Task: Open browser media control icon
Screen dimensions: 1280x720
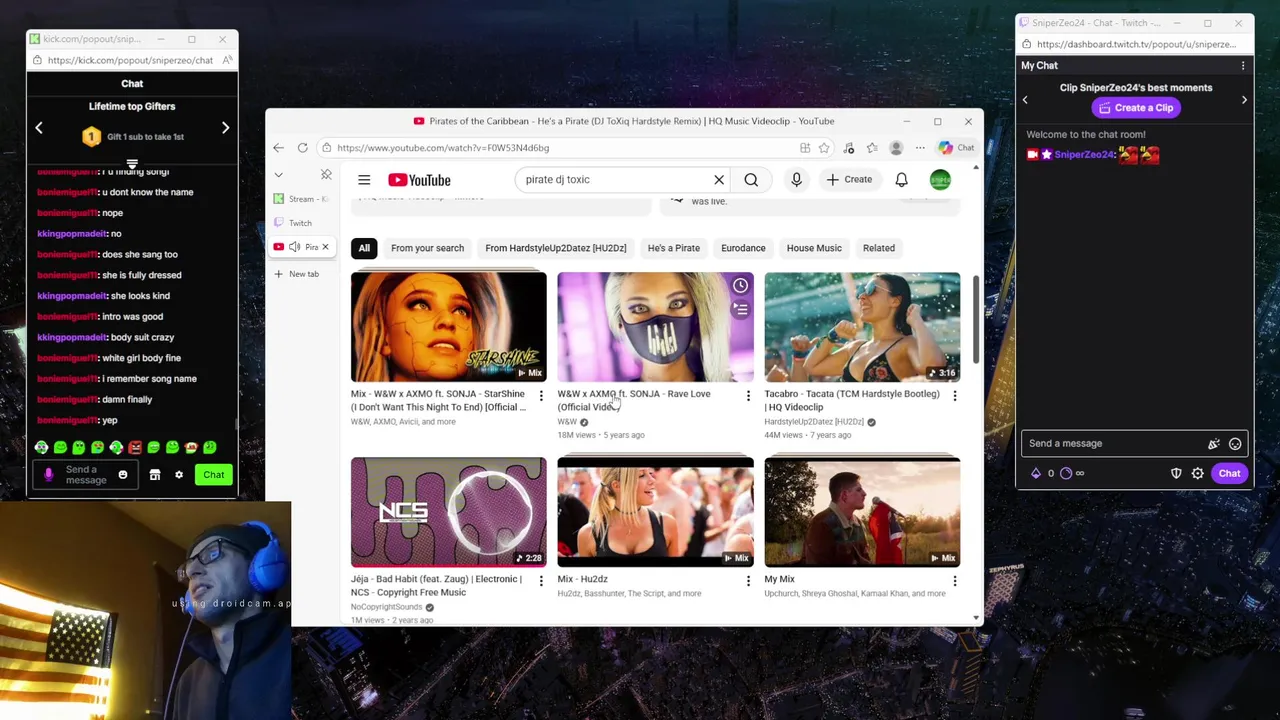Action: 848,148
